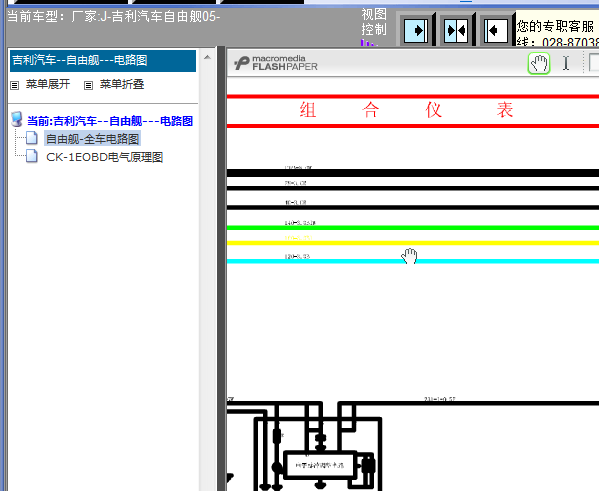Click the yellow wire line in diagram

pos(413,243)
